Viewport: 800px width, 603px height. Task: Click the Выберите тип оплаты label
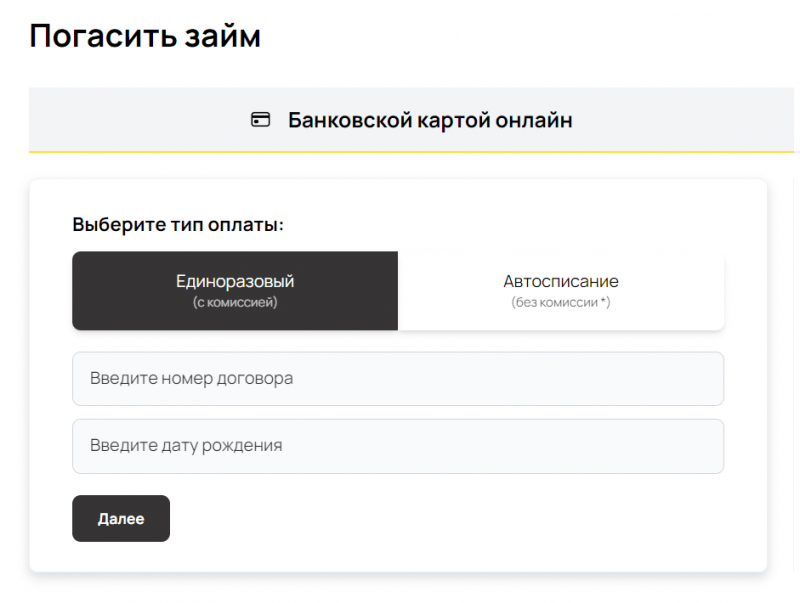[x=178, y=225]
